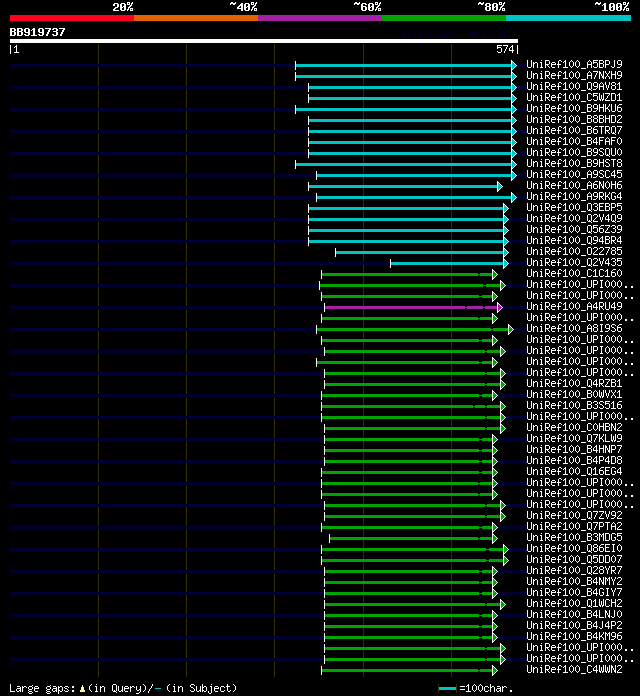
Task: Click the green alignment bar for C4WWN2
Action: (x=409, y=670)
